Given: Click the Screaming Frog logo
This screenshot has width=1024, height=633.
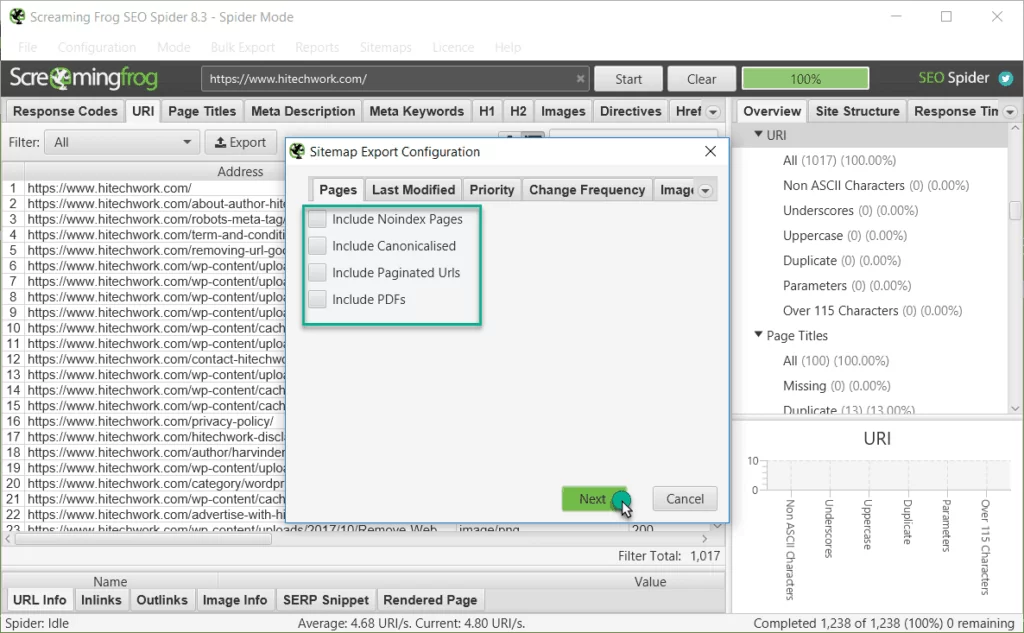Looking at the screenshot, I should point(84,78).
